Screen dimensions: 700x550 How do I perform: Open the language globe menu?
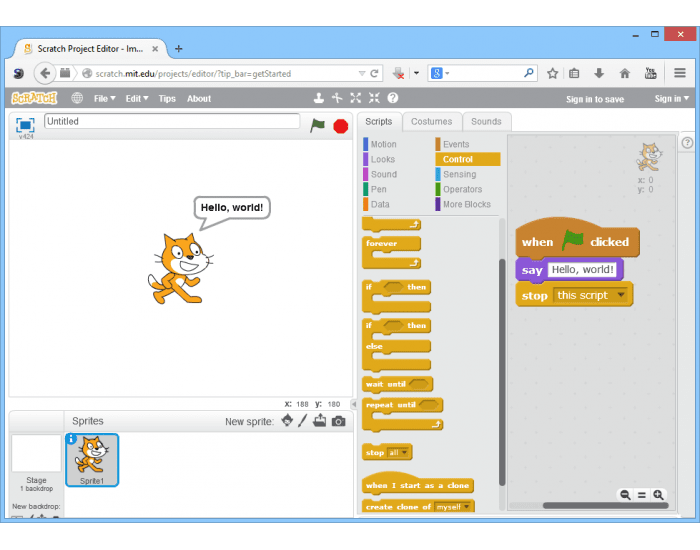77,98
